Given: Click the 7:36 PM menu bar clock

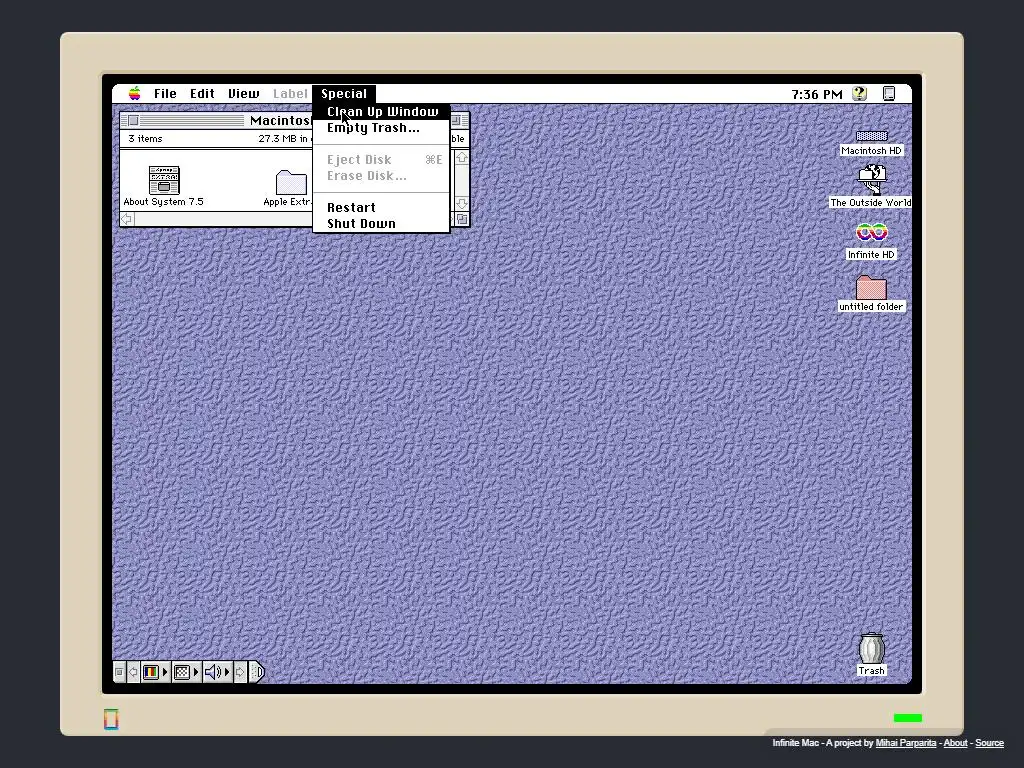Looking at the screenshot, I should pos(817,95).
